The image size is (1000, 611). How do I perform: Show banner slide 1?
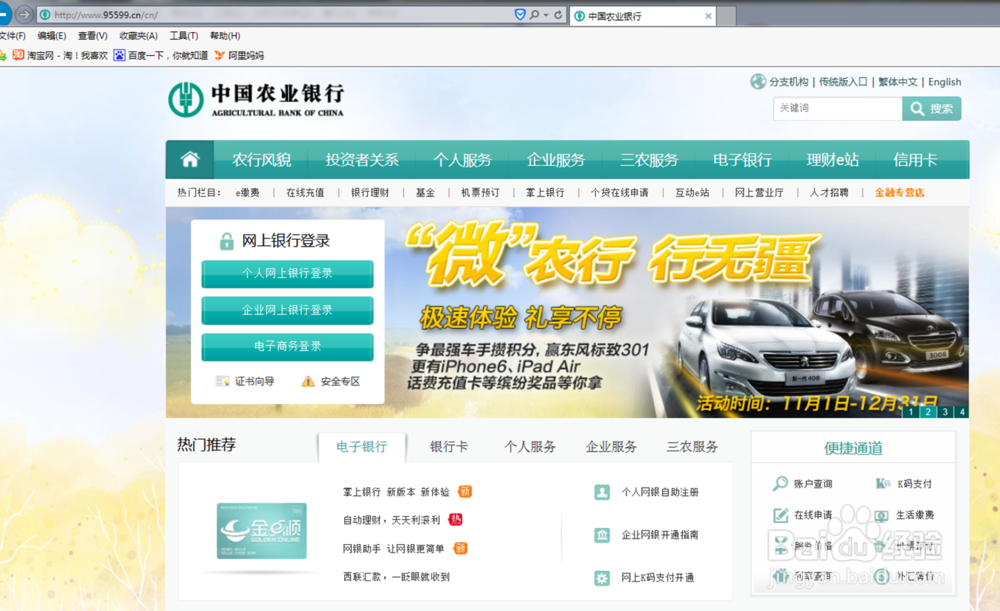click(911, 412)
